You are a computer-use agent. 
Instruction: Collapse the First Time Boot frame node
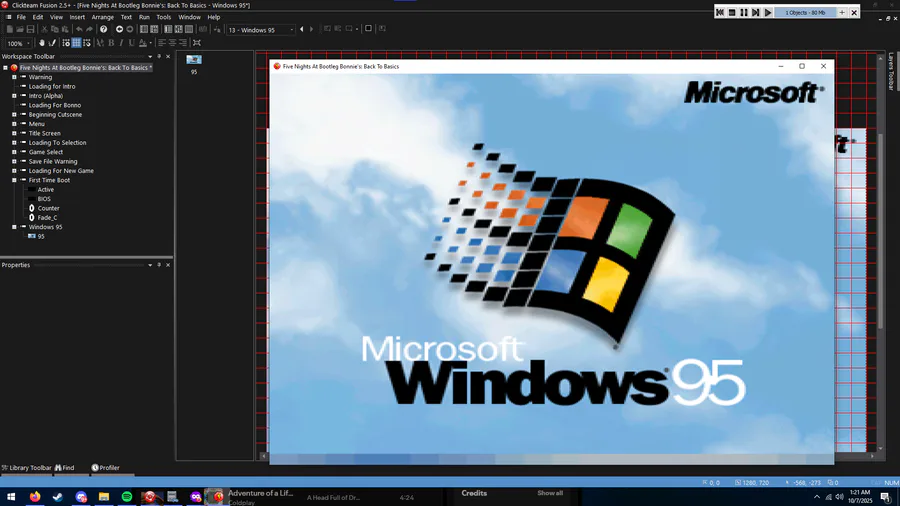tap(14, 180)
